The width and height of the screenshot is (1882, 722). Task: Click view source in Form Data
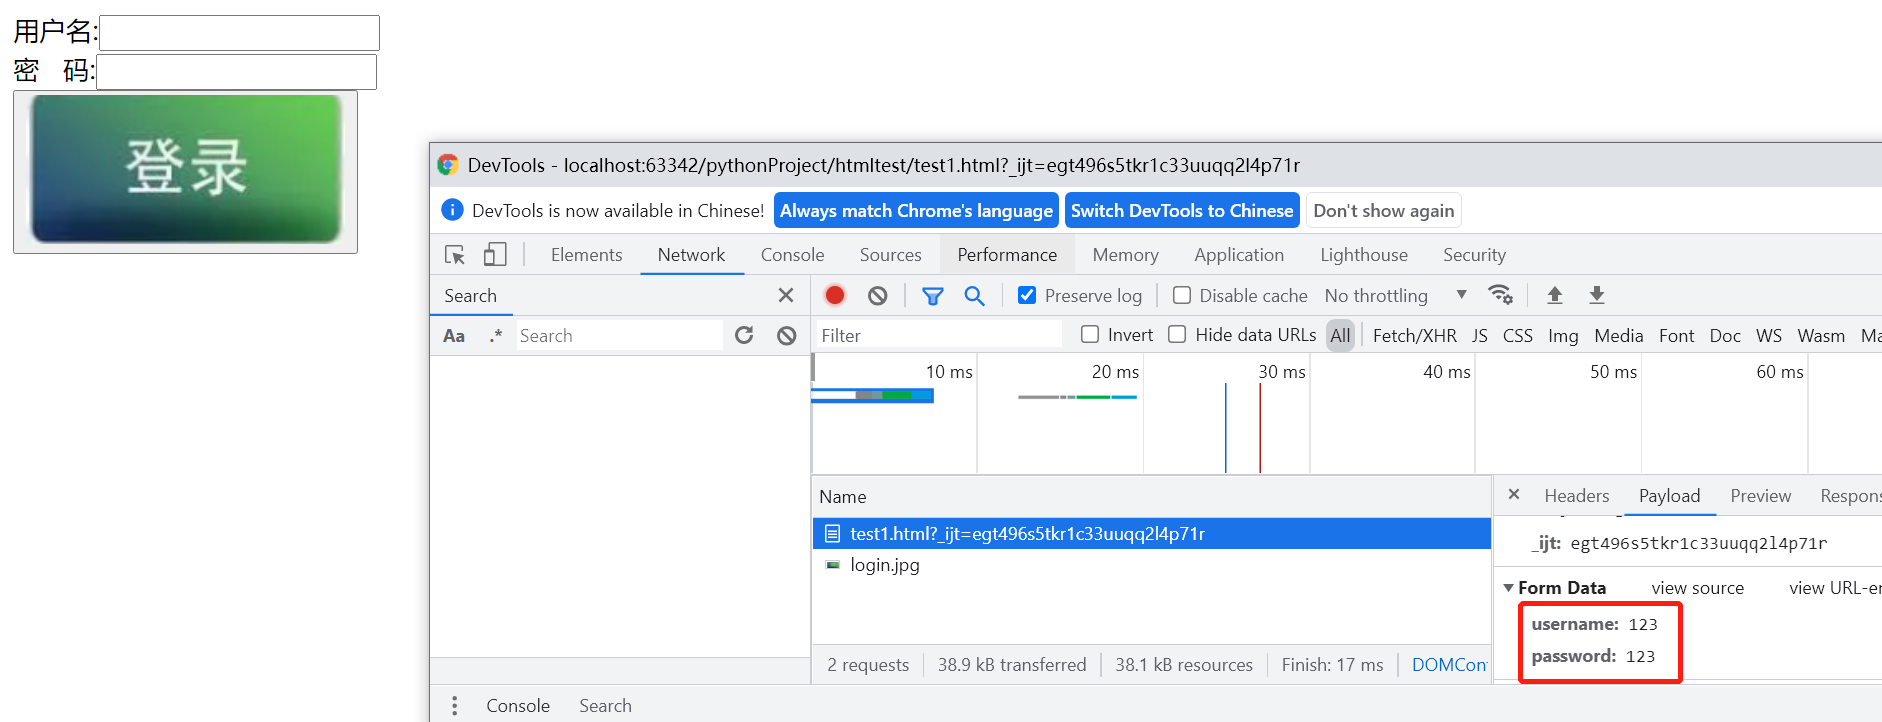click(x=1697, y=588)
